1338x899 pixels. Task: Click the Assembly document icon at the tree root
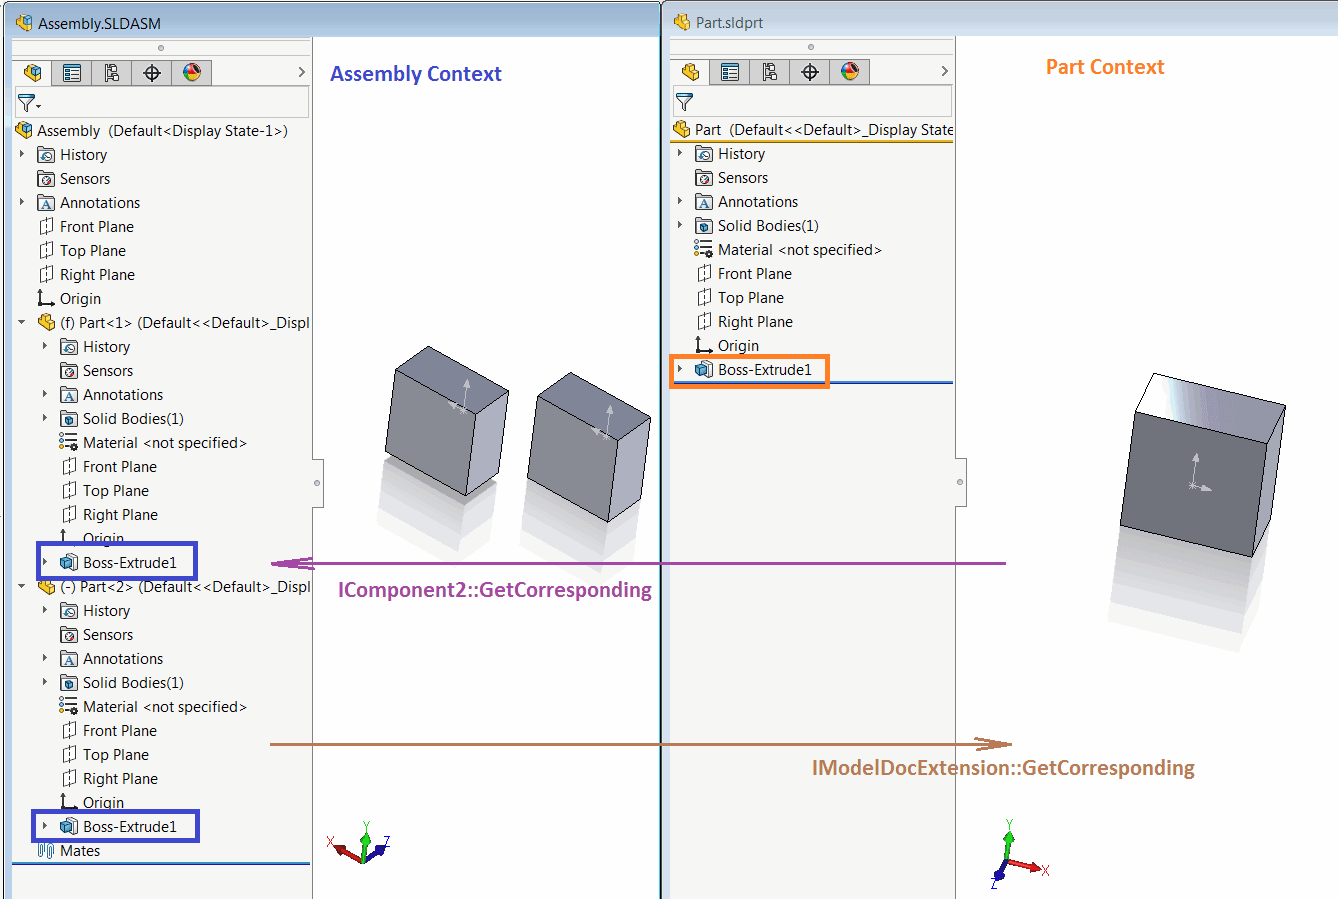pyautogui.click(x=22, y=130)
